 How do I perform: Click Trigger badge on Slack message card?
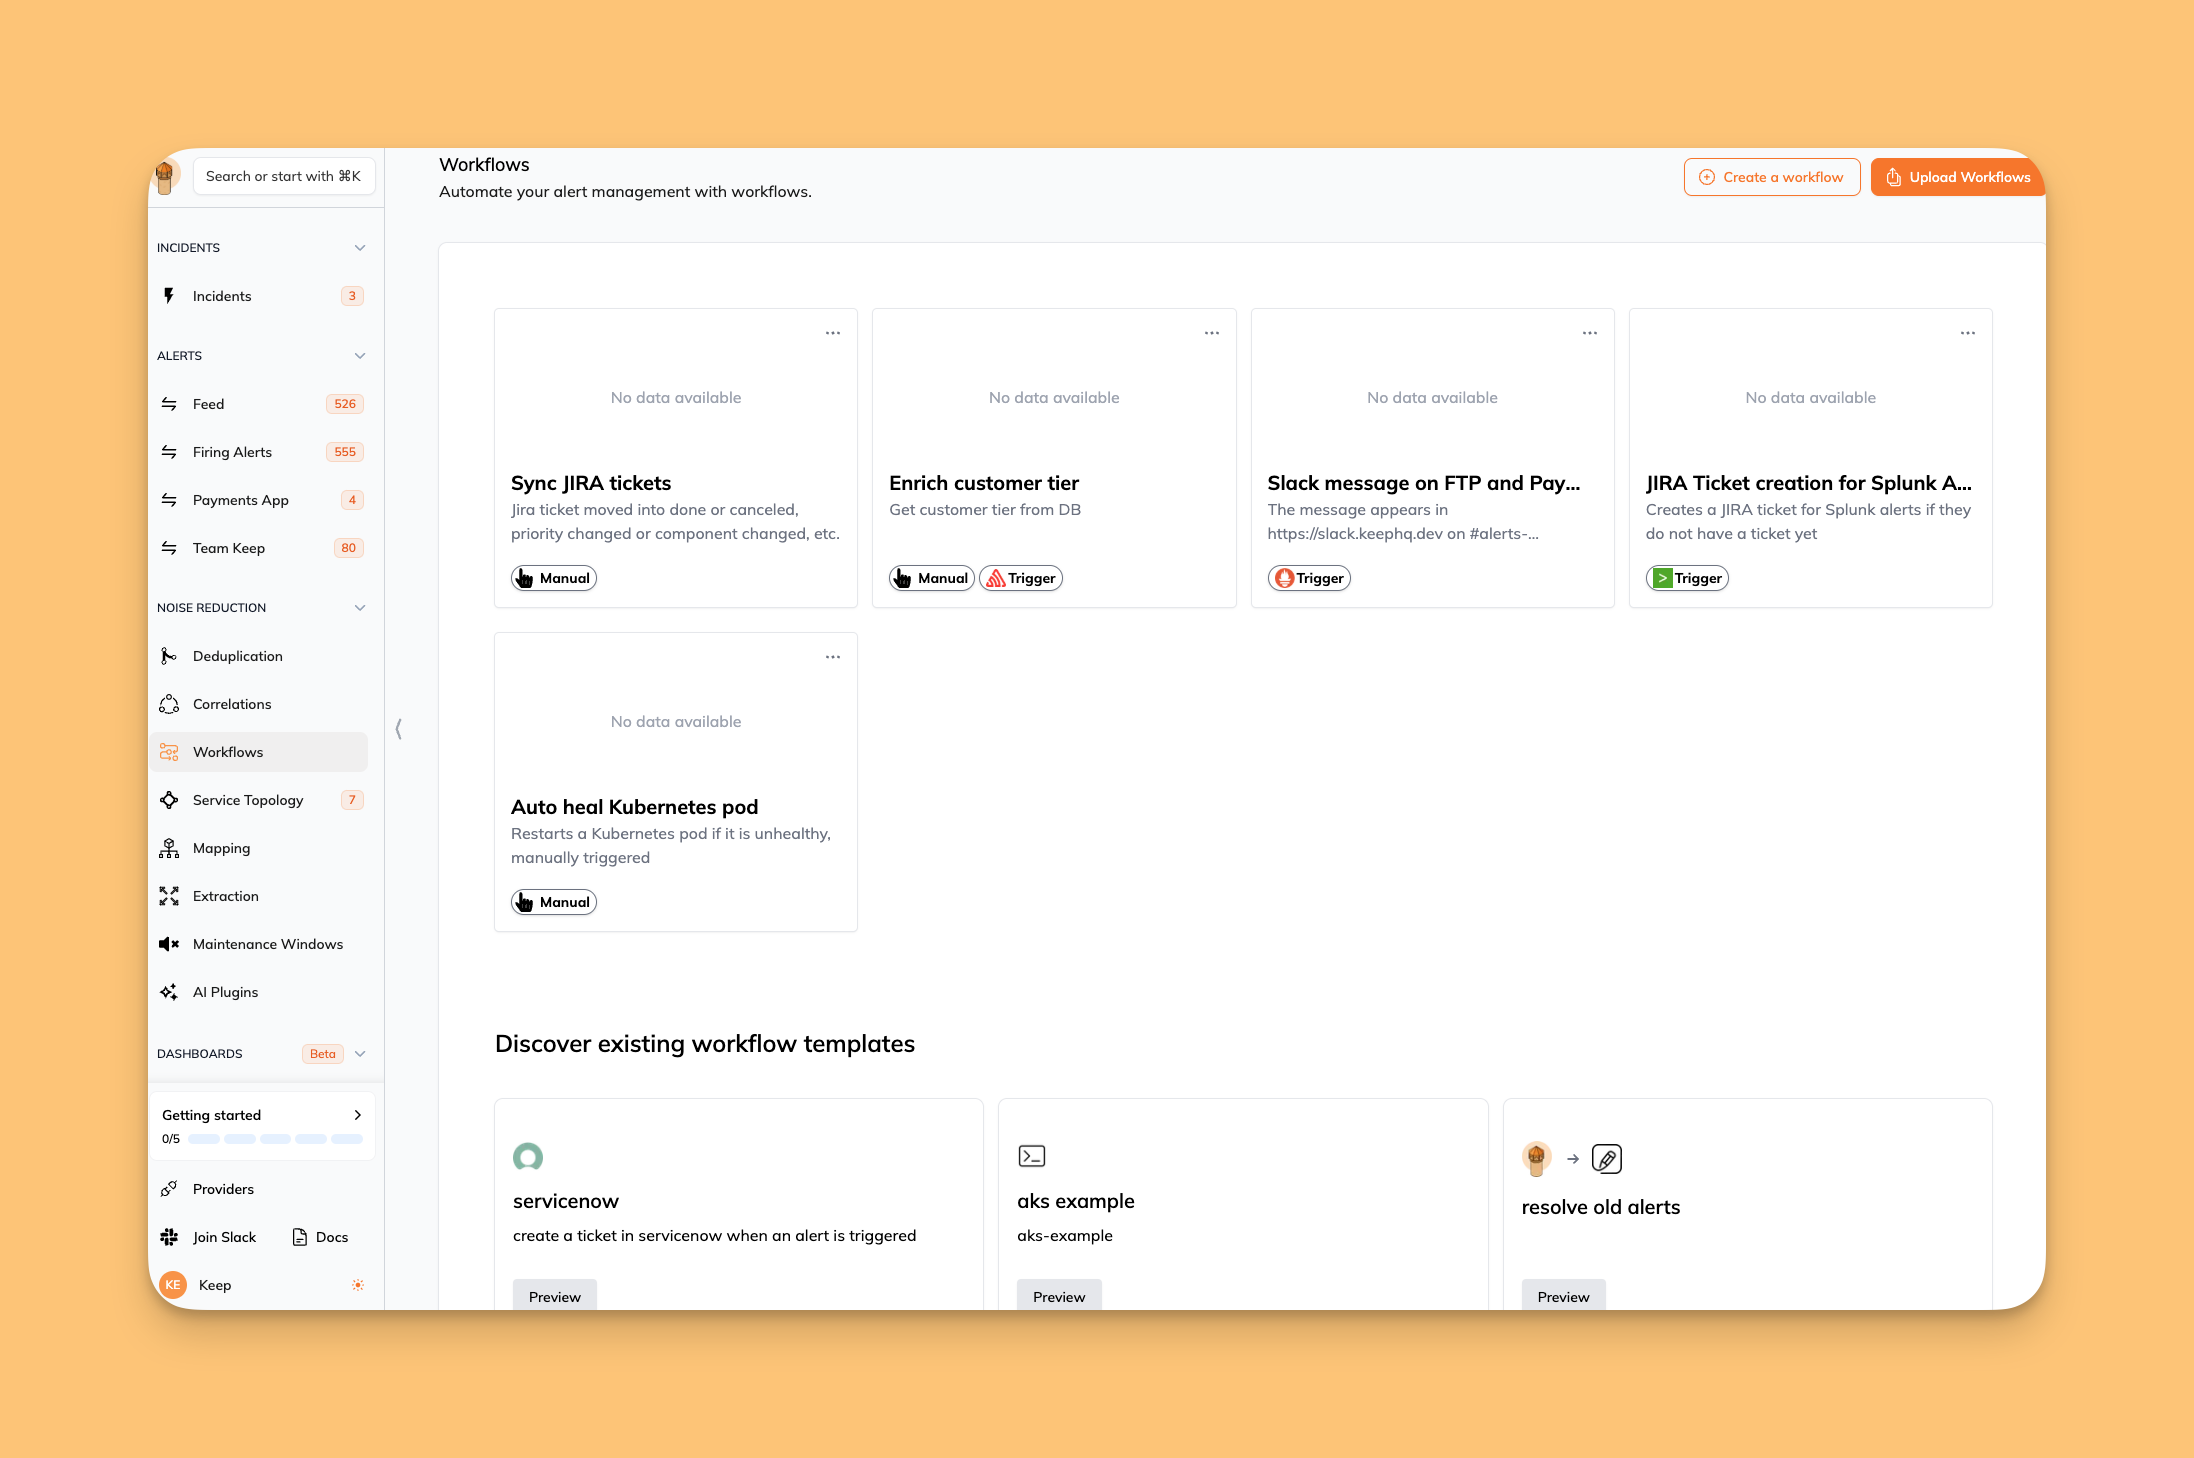(x=1309, y=578)
